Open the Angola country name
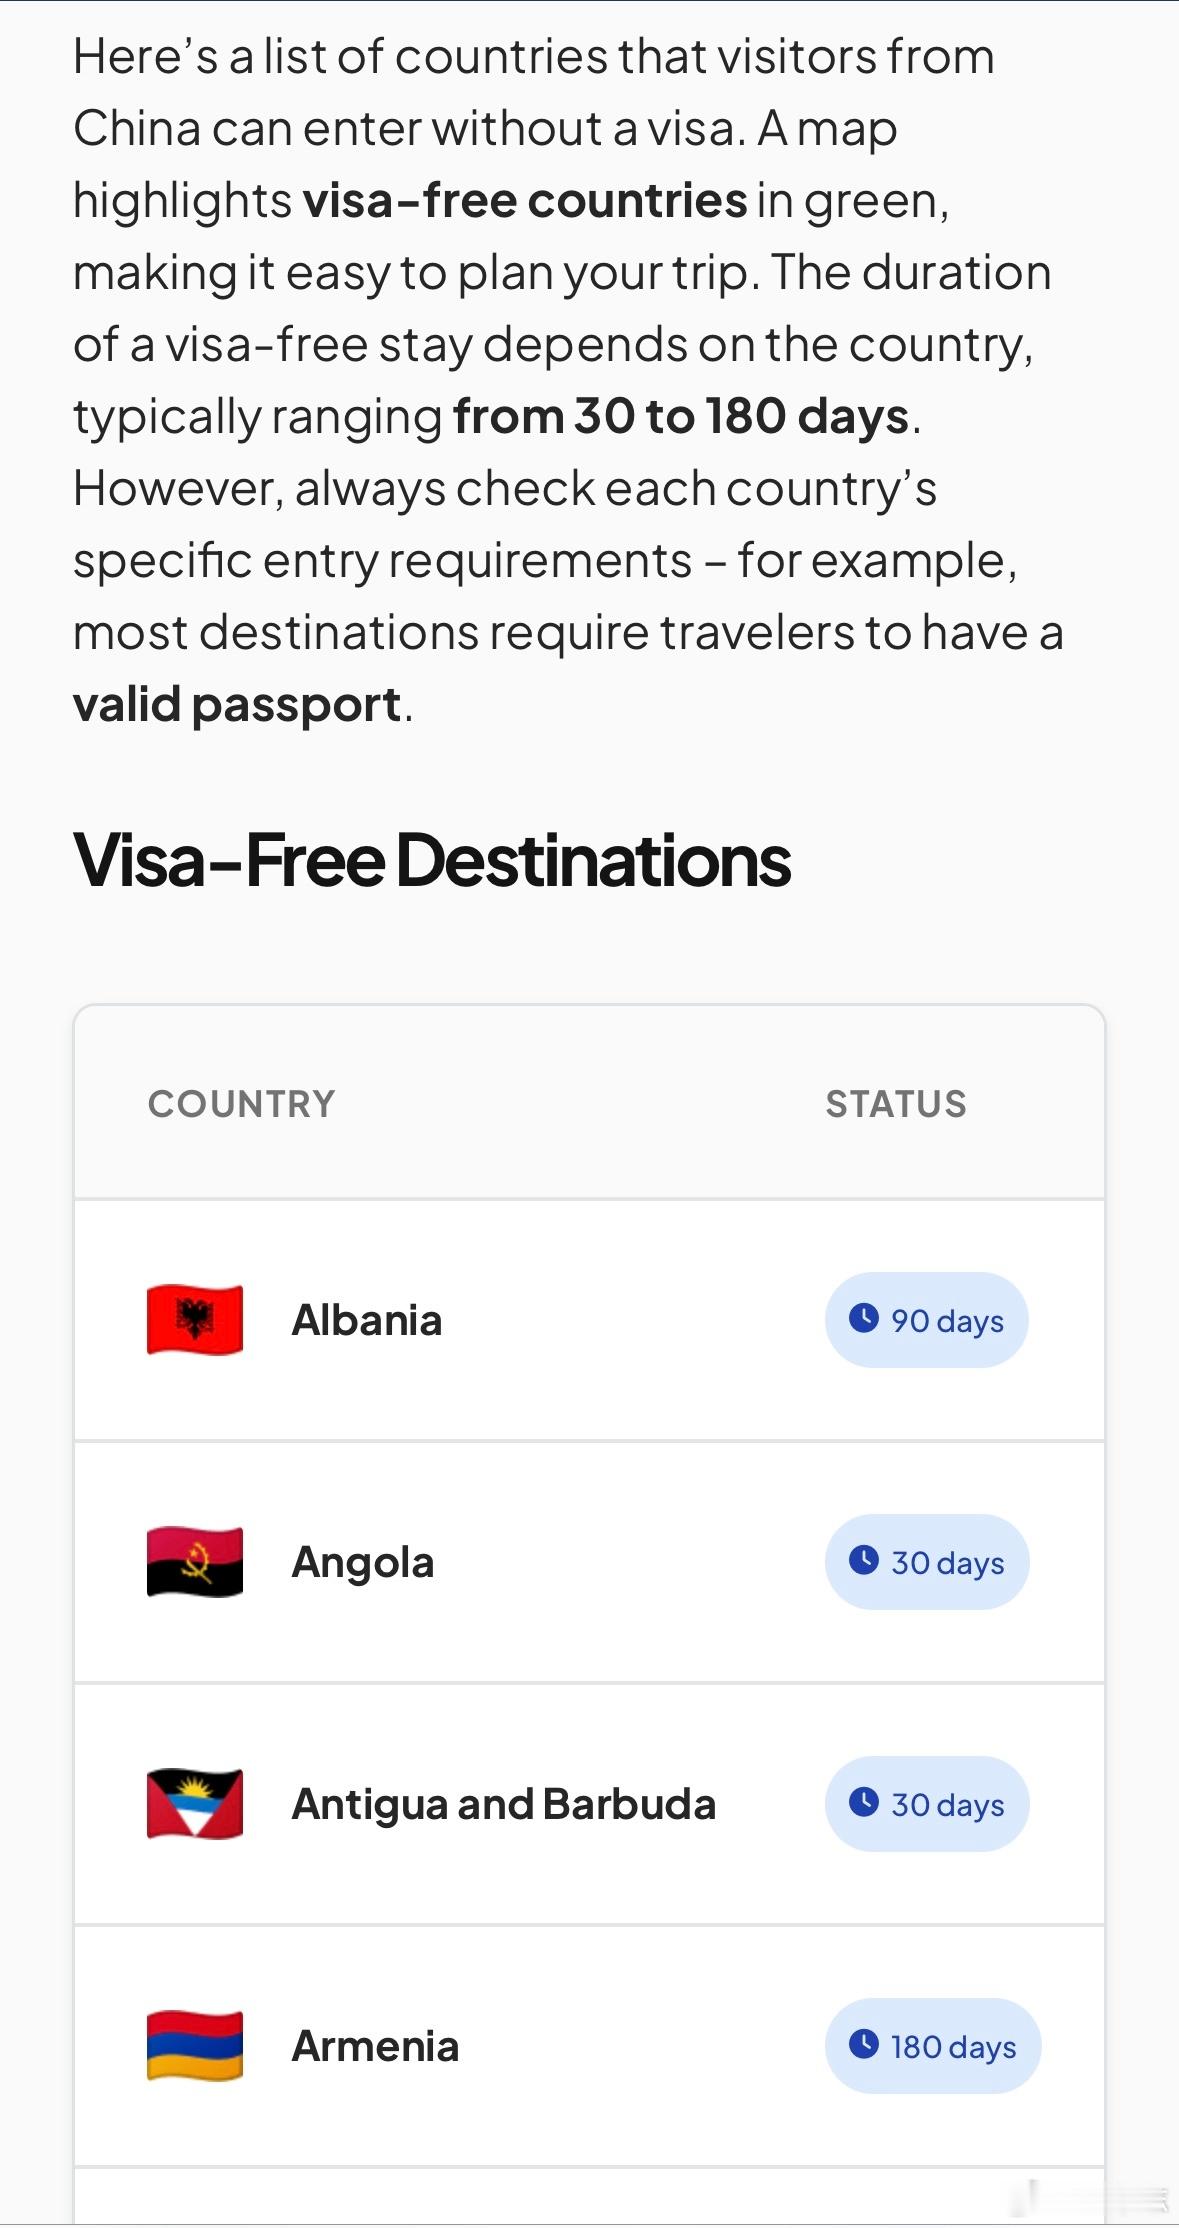Screen dimensions: 1179x2228 tap(363, 1563)
